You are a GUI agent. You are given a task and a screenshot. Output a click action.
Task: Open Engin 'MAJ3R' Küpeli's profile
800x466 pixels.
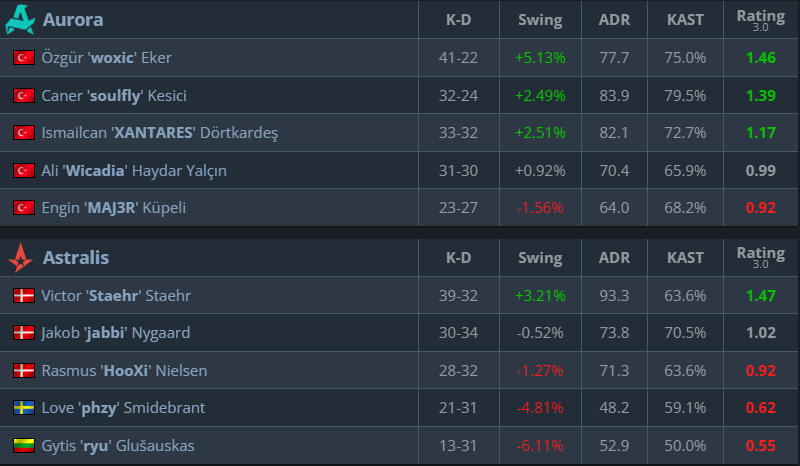tap(114, 208)
